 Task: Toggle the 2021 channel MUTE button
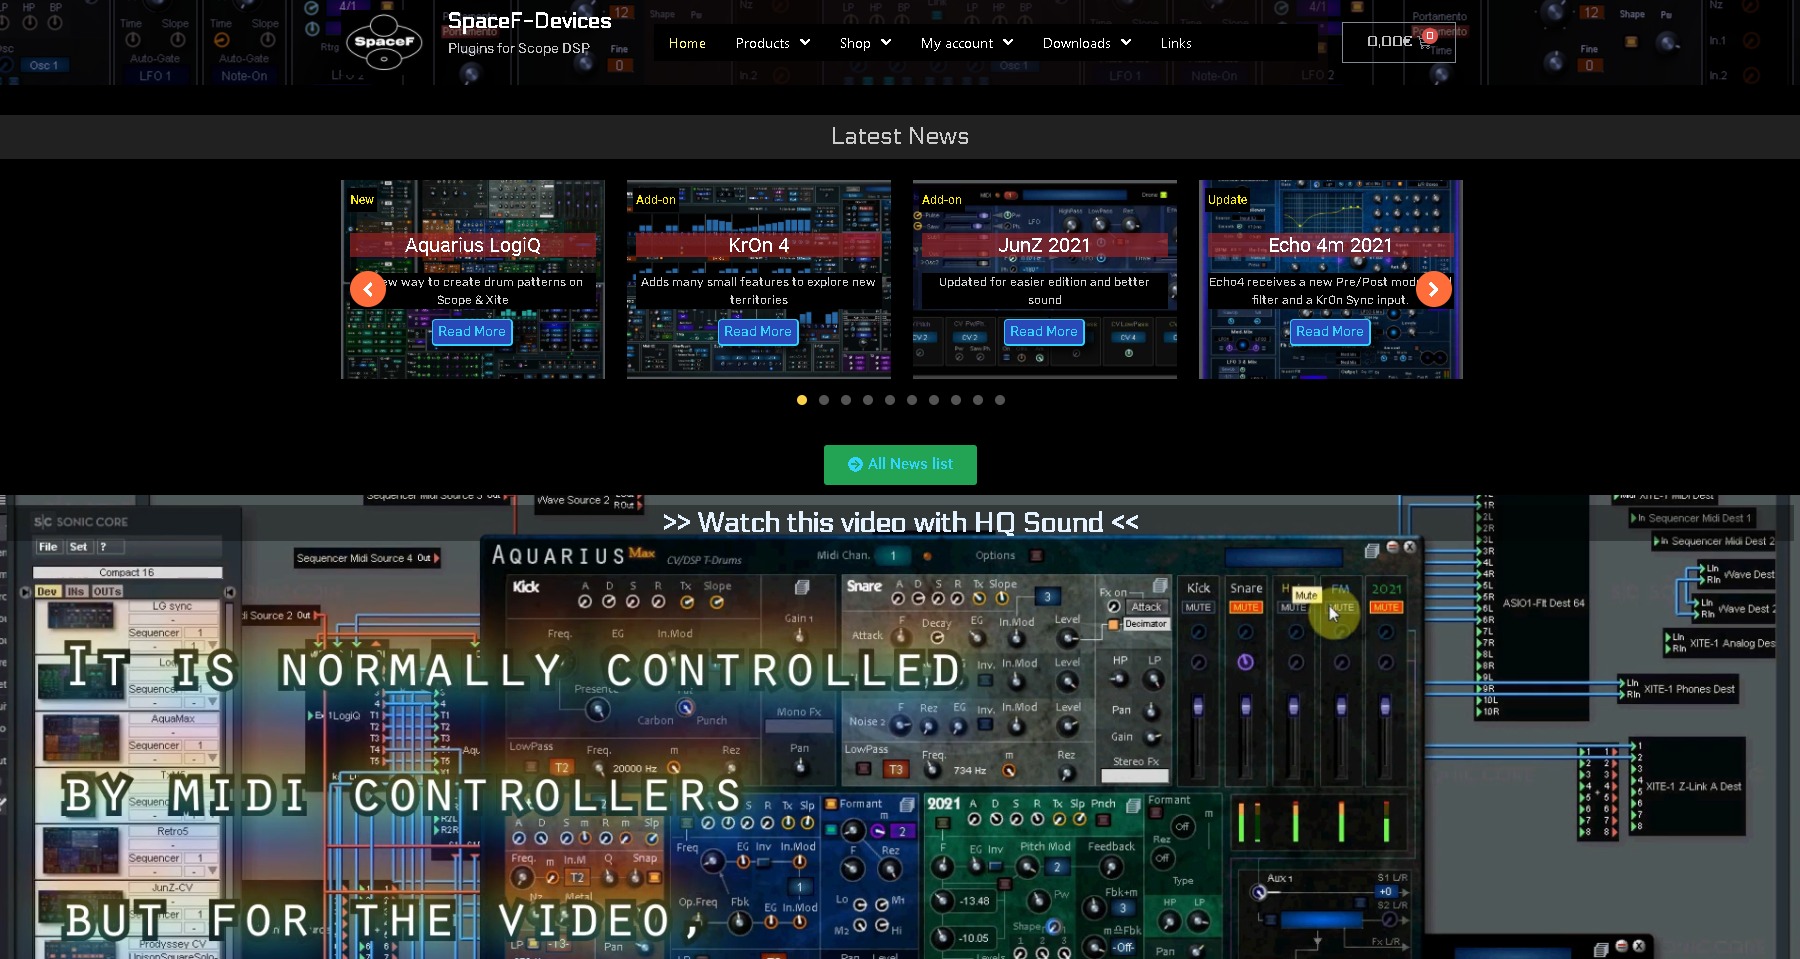[x=1386, y=607]
